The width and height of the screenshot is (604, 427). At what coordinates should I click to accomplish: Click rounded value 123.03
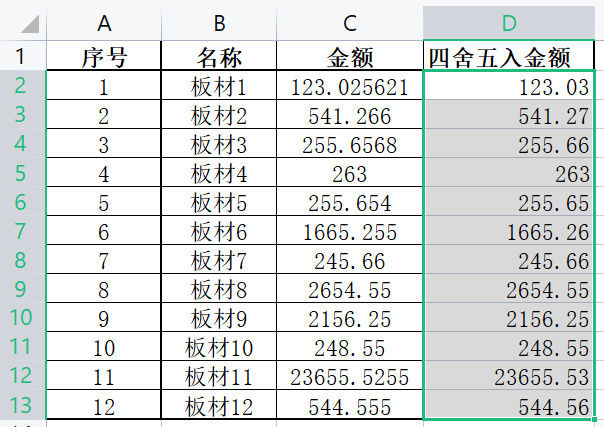point(509,85)
